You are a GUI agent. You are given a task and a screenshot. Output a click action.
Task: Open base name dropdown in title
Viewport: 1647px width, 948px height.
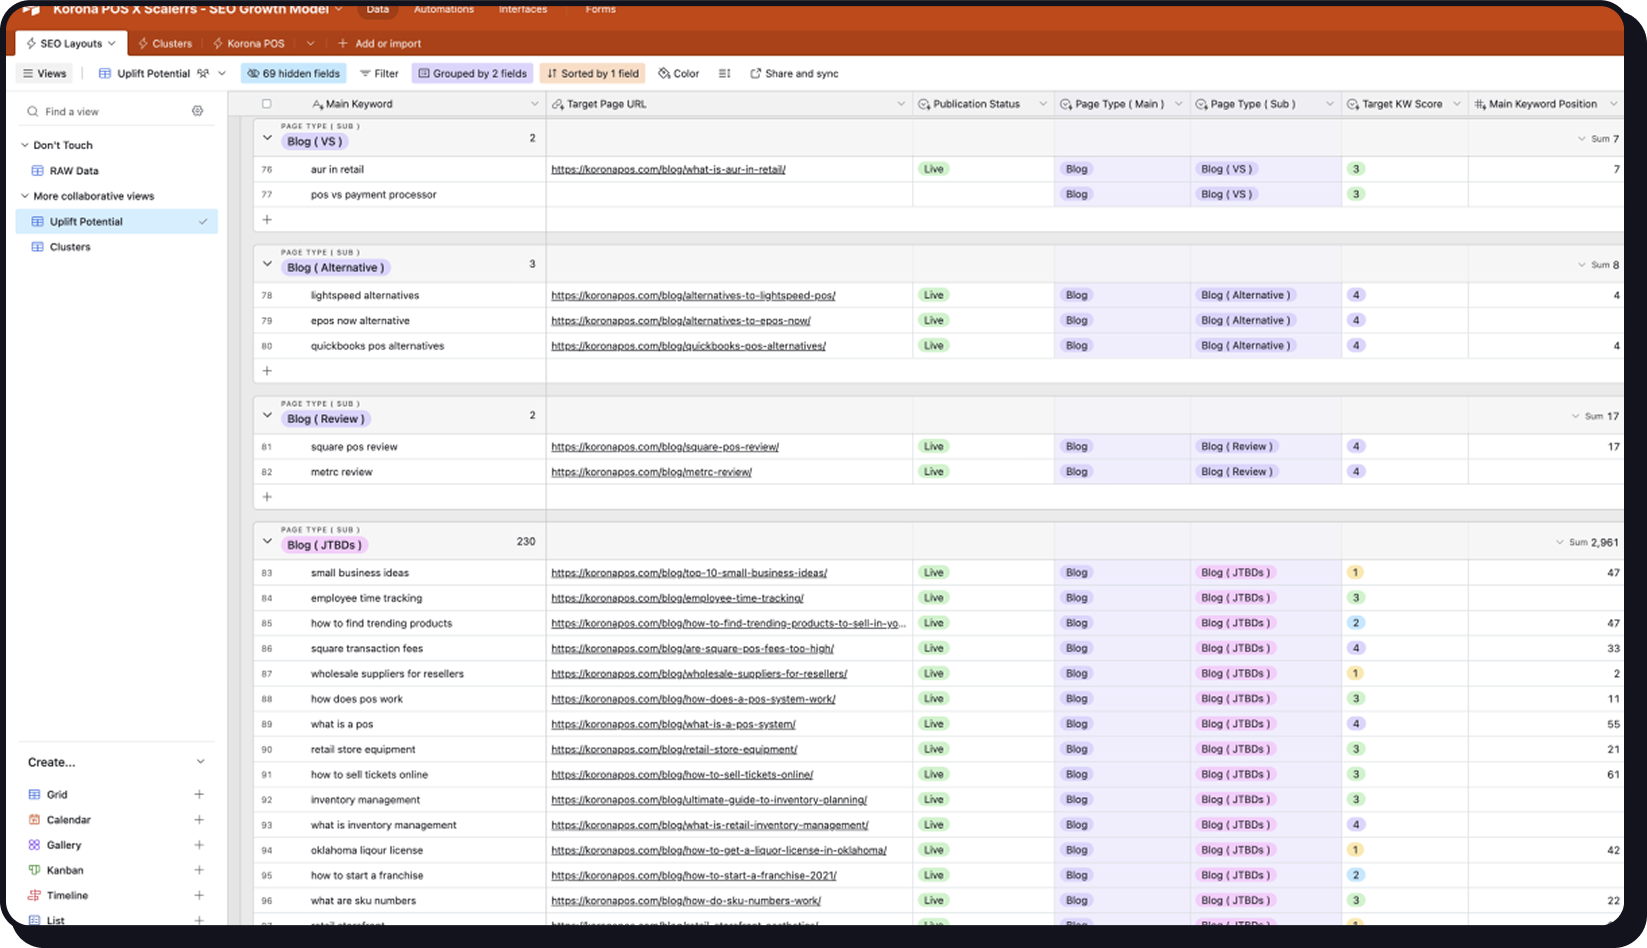338,8
